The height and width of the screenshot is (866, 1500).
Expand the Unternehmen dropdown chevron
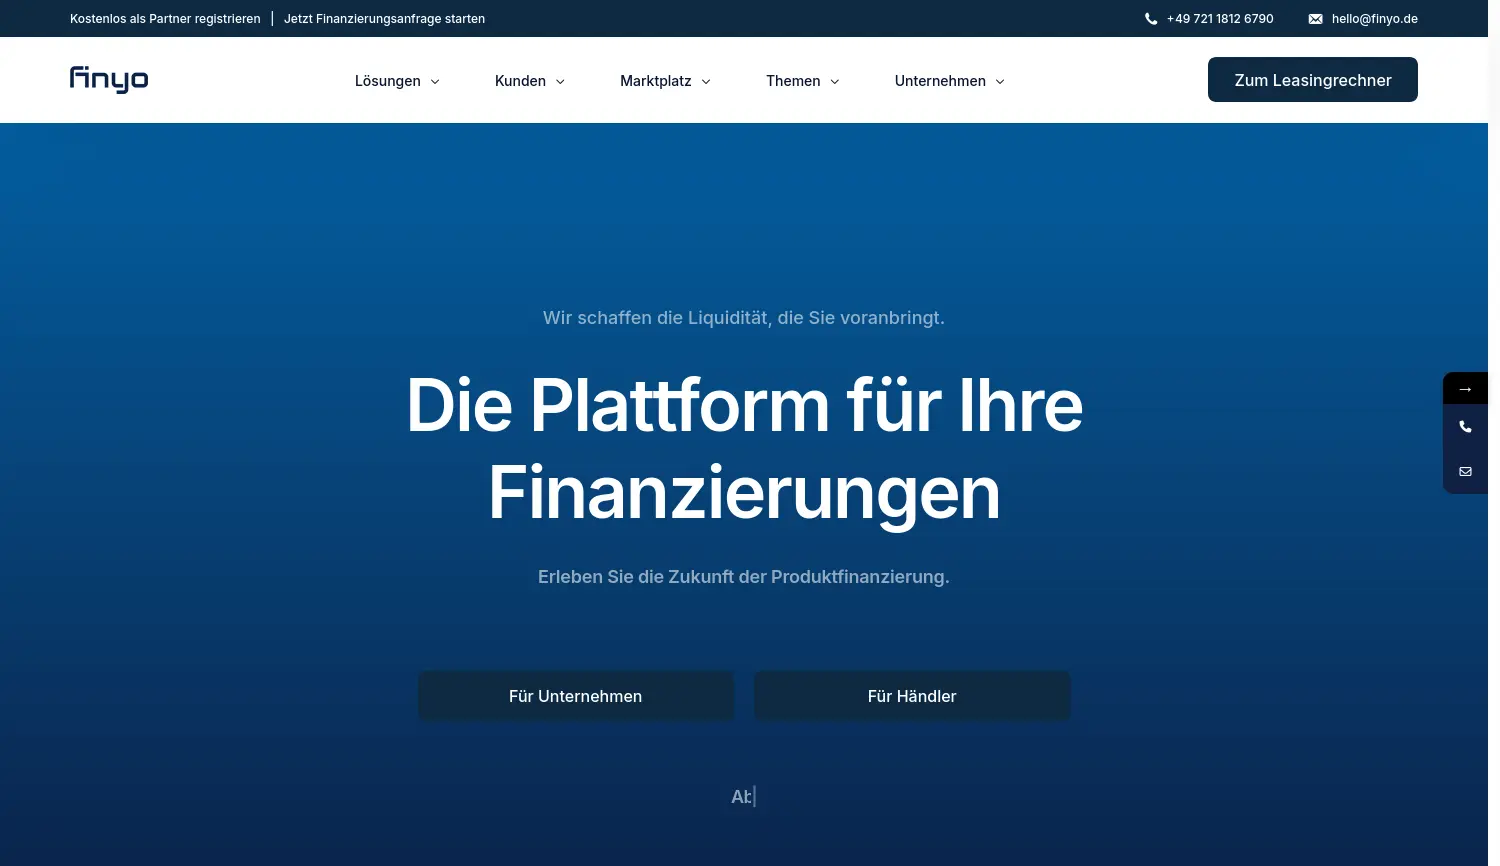pyautogui.click(x=1000, y=82)
